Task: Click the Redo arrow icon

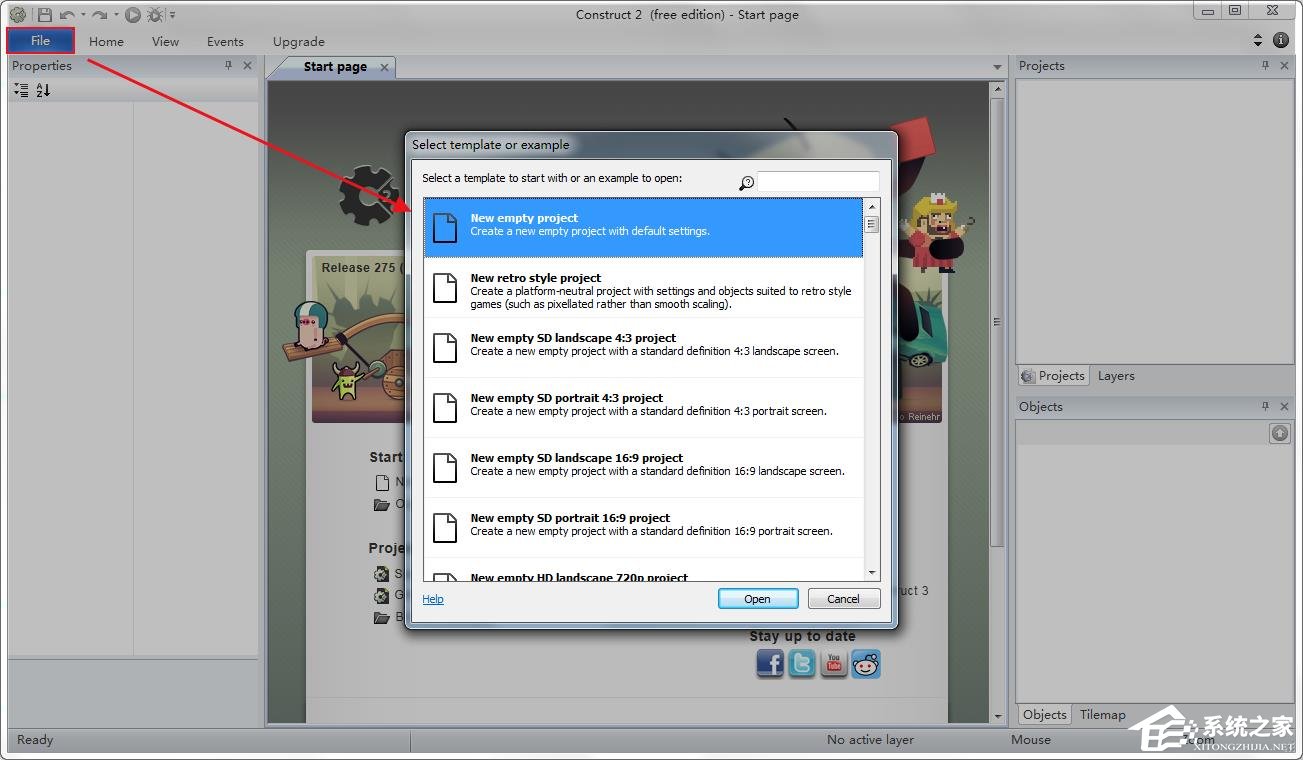Action: [x=99, y=15]
